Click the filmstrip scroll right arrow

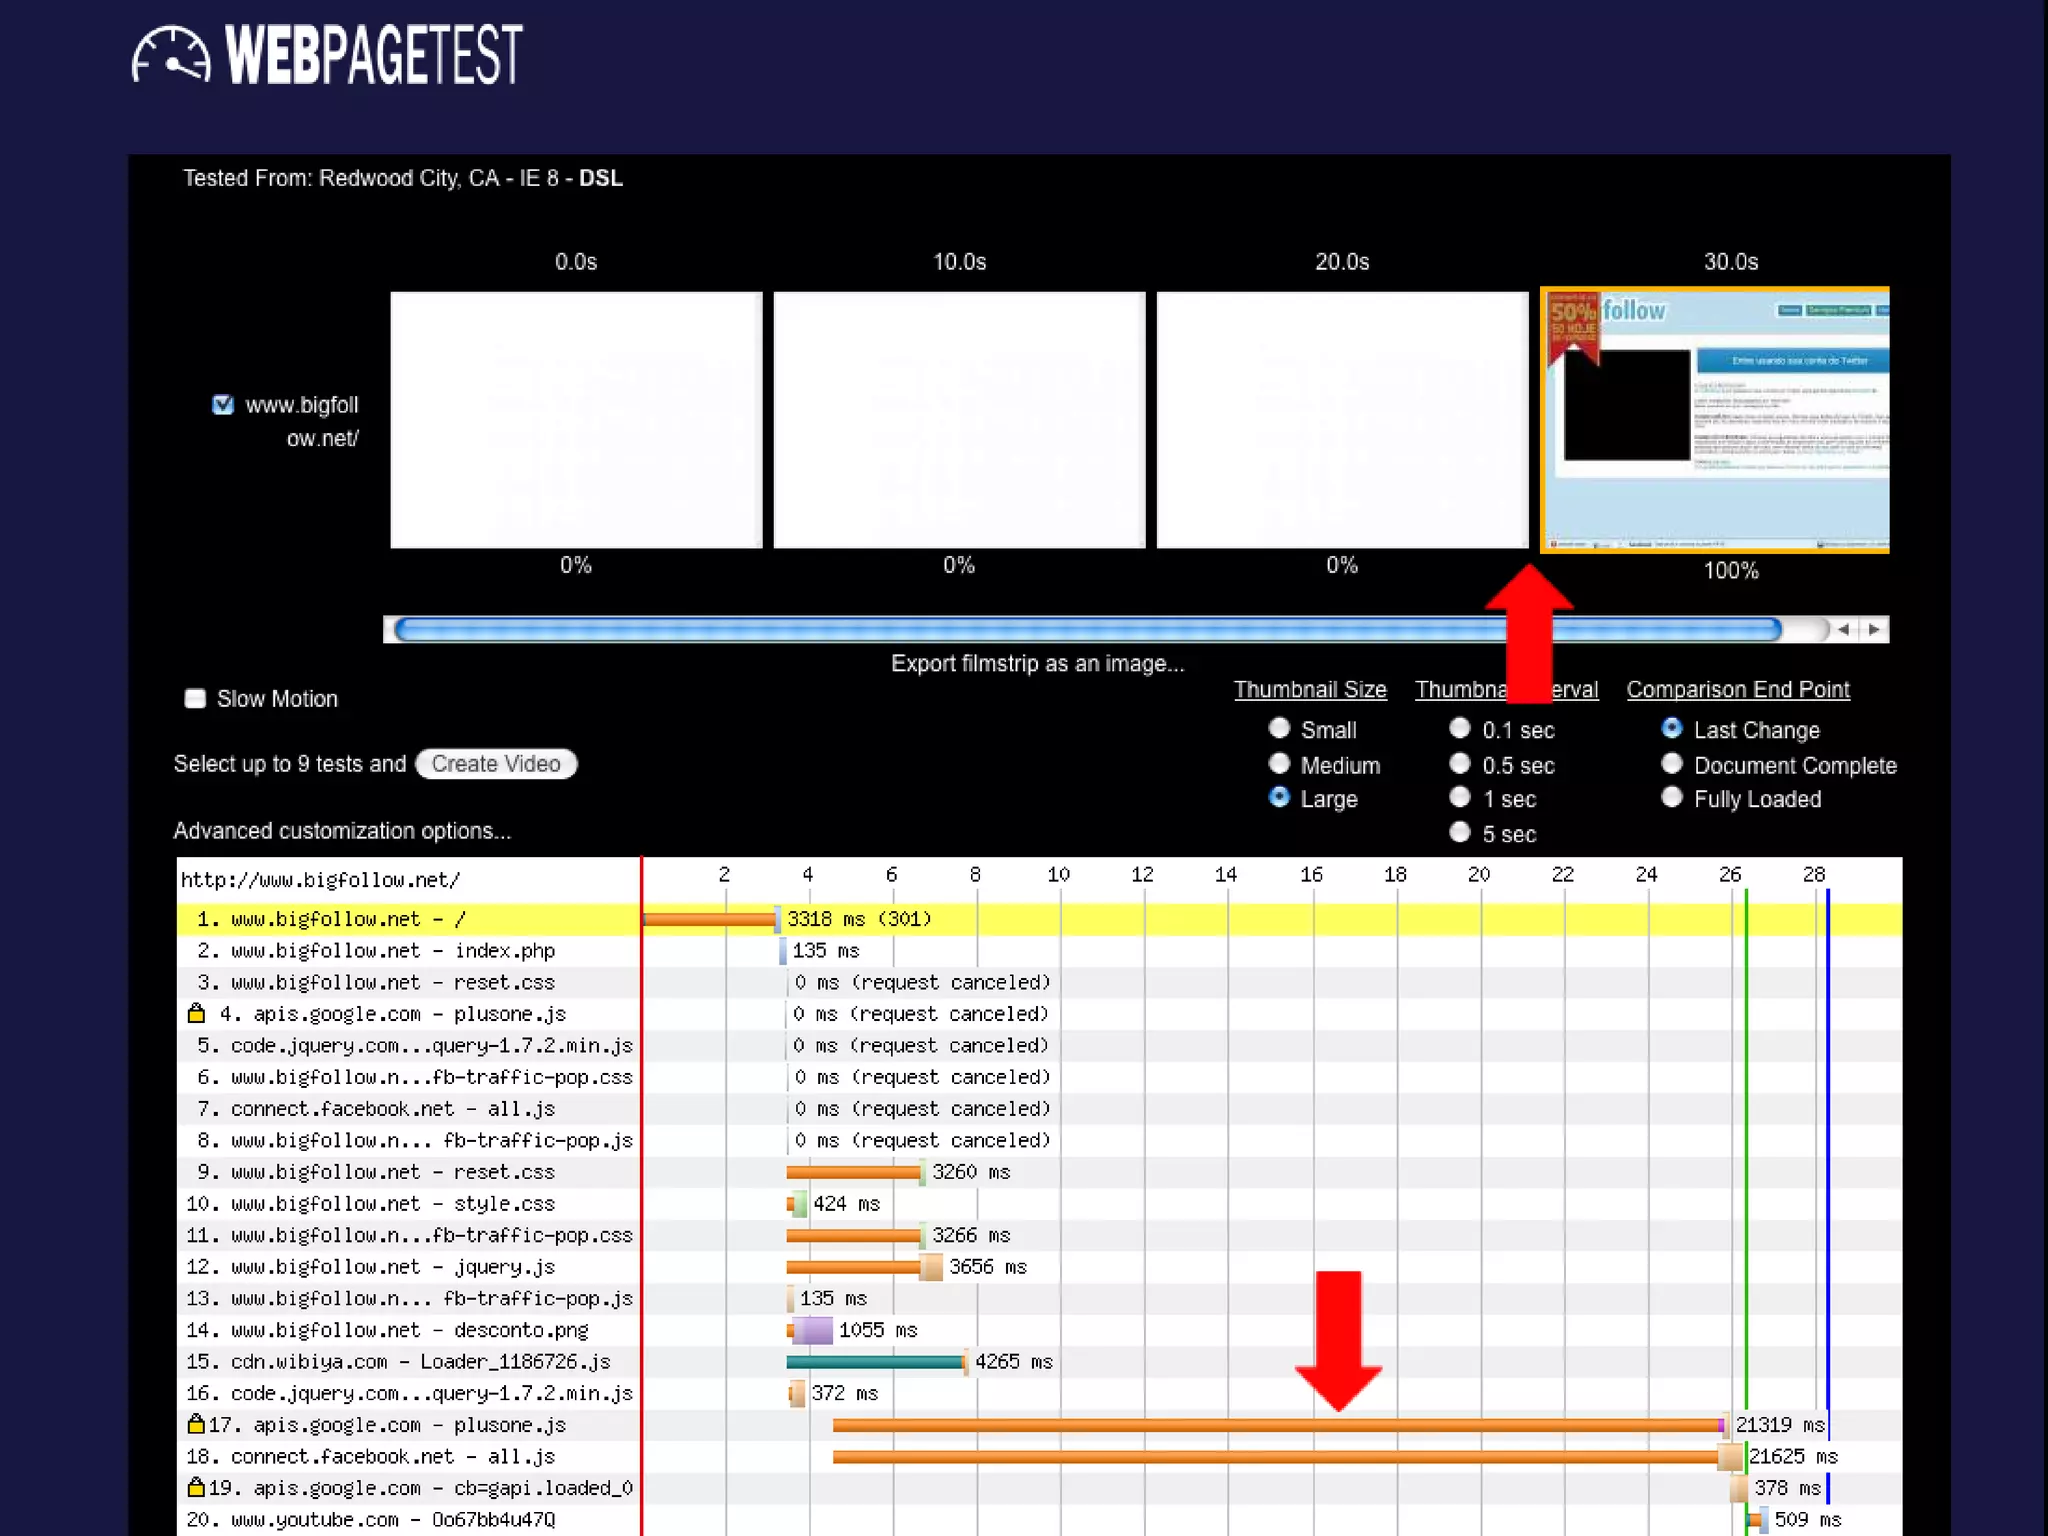[1874, 629]
